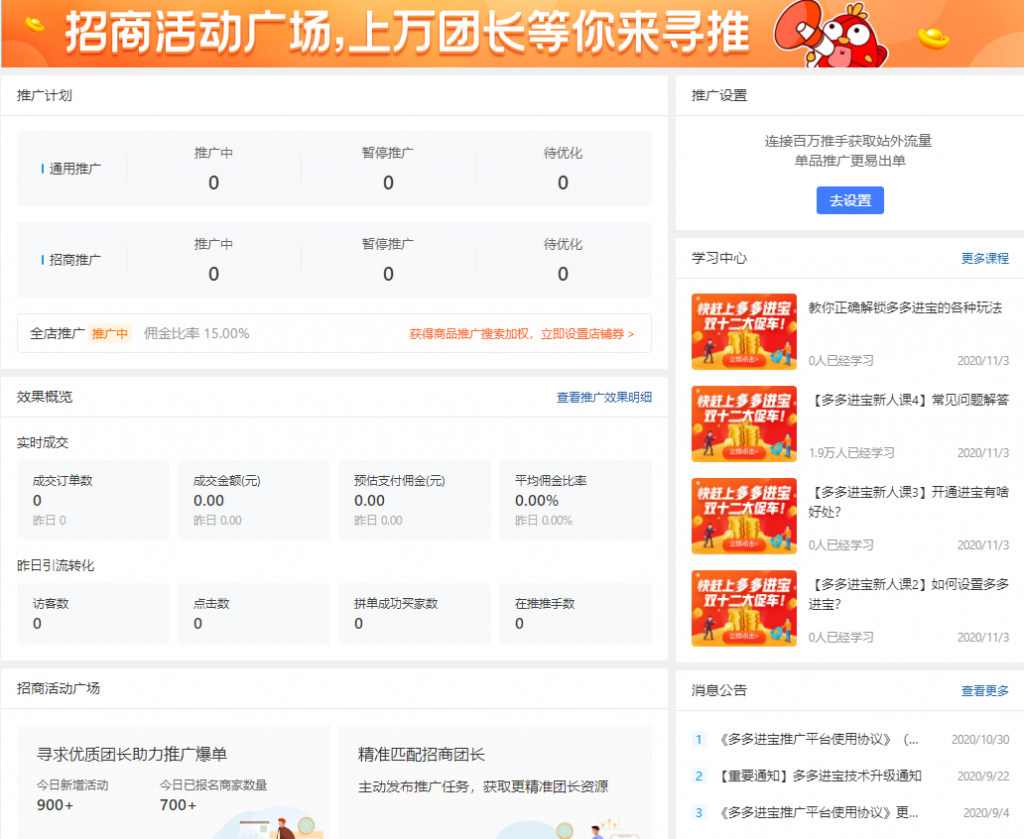The image size is (1024, 839).
Task: Click the 推广设置 section header
Action: (x=719, y=96)
